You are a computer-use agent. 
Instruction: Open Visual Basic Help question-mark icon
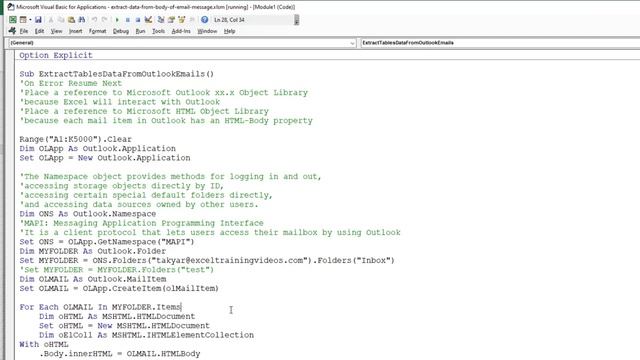[204, 20]
